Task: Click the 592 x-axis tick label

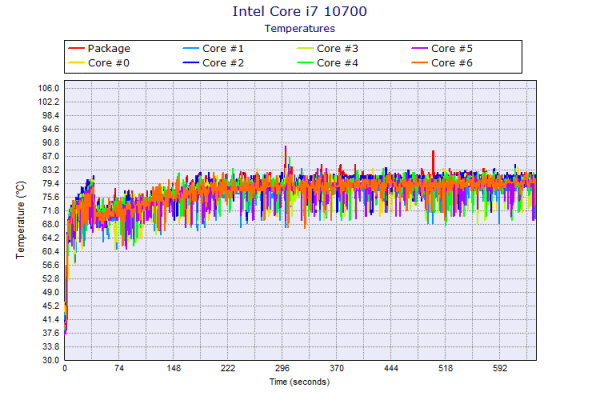Action: point(500,368)
